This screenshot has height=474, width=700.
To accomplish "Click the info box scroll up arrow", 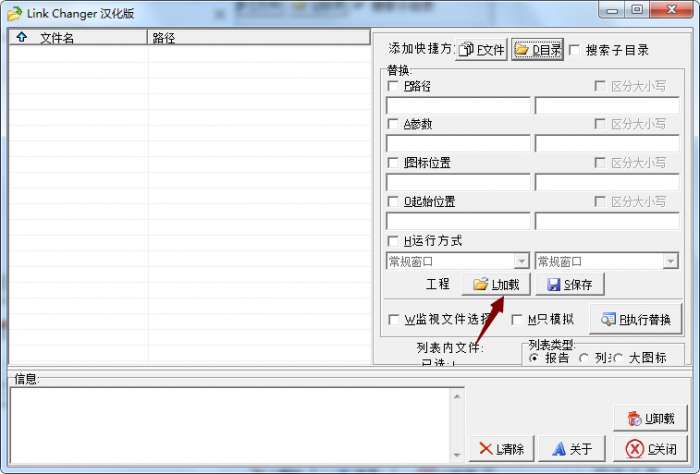I will 457,396.
